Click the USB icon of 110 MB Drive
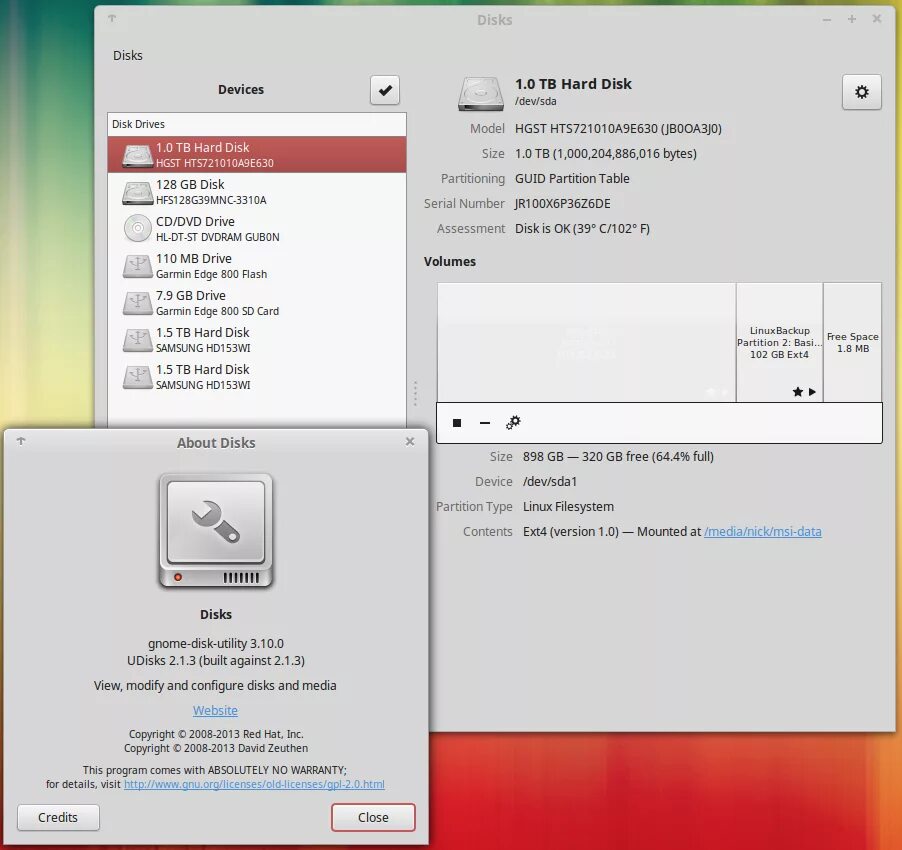This screenshot has width=902, height=850. (x=137, y=266)
